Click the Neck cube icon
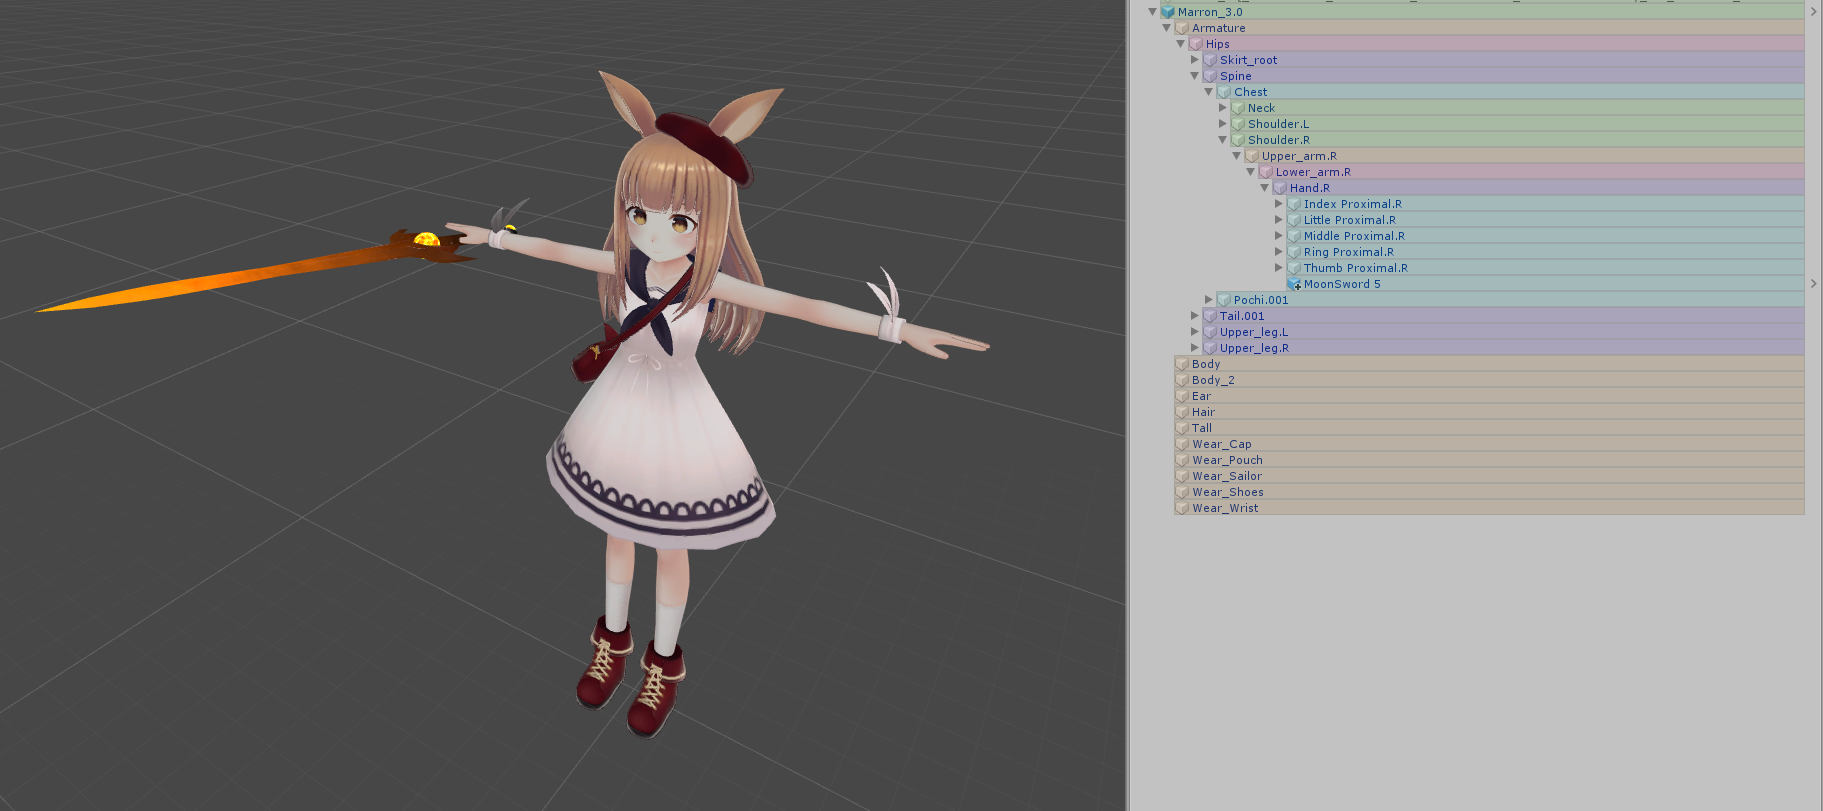The width and height of the screenshot is (1823, 811). (1238, 108)
